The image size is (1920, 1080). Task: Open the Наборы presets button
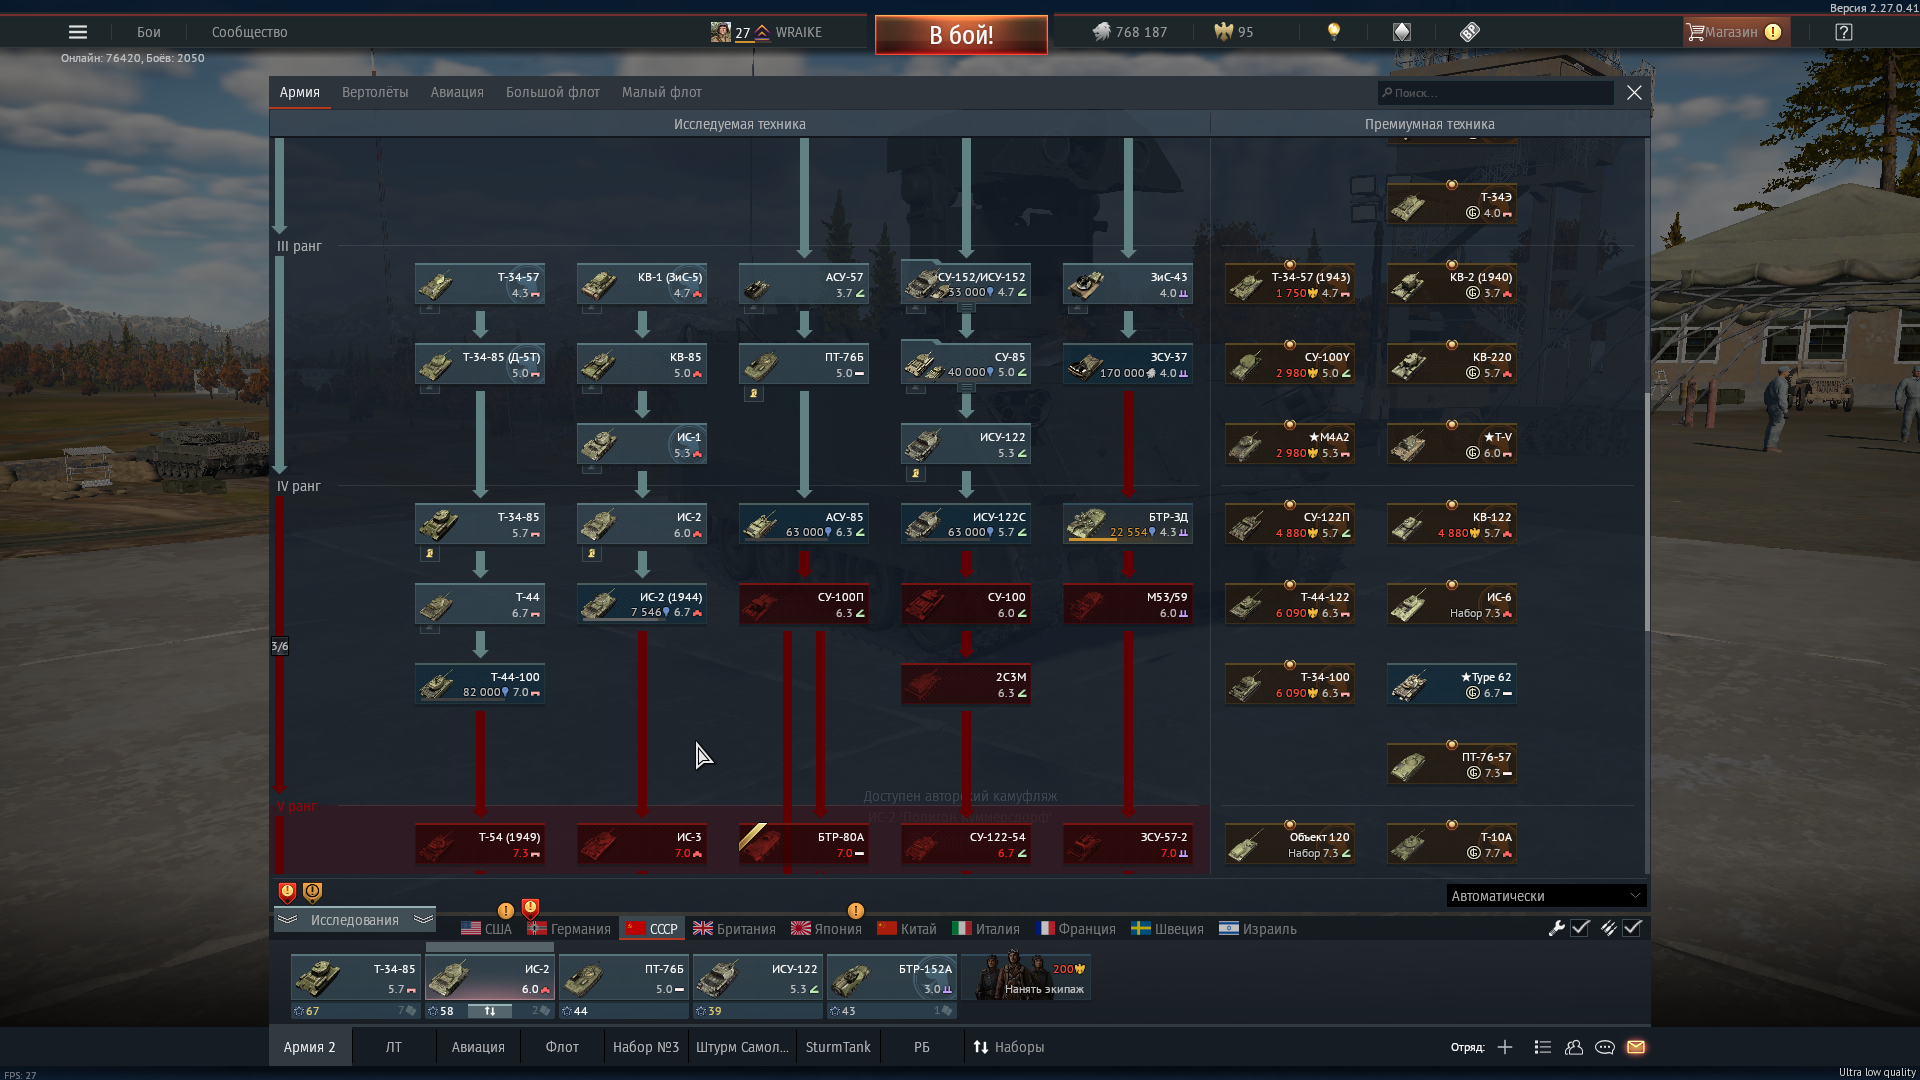pyautogui.click(x=1009, y=1047)
